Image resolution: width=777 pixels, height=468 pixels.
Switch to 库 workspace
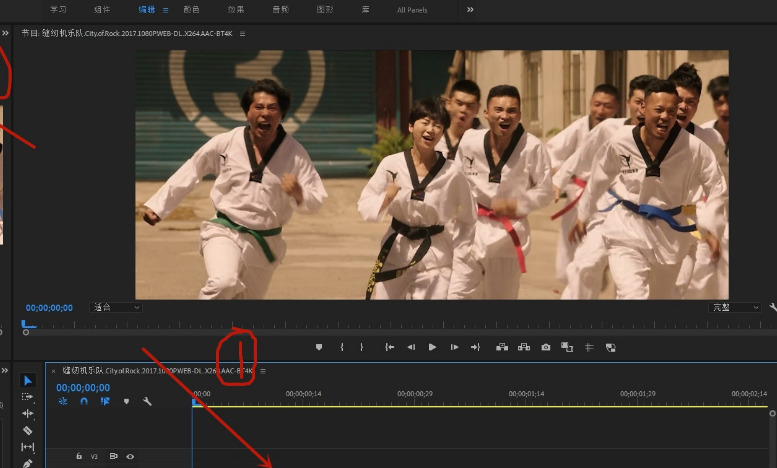(366, 9)
